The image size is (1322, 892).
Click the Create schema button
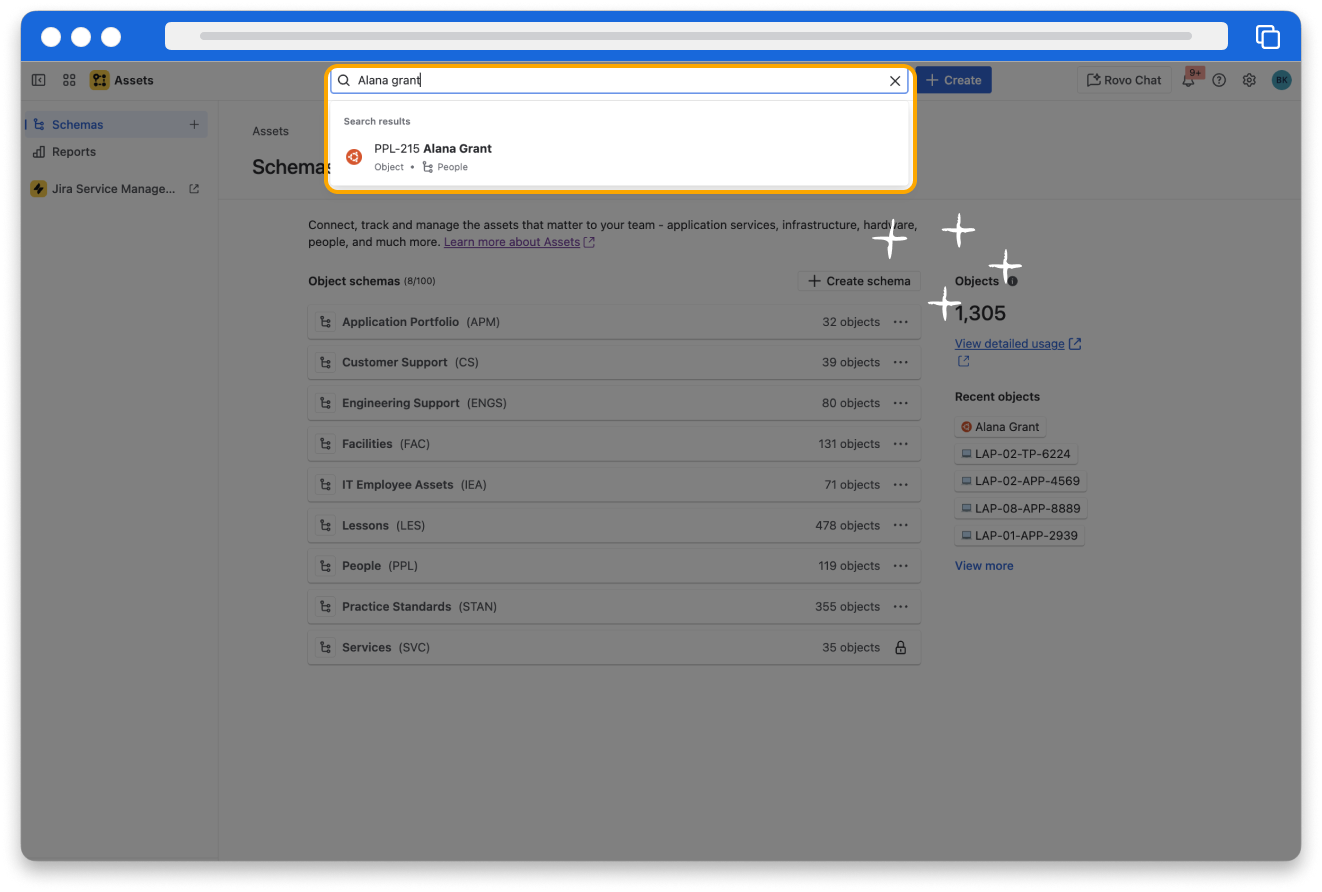click(859, 281)
